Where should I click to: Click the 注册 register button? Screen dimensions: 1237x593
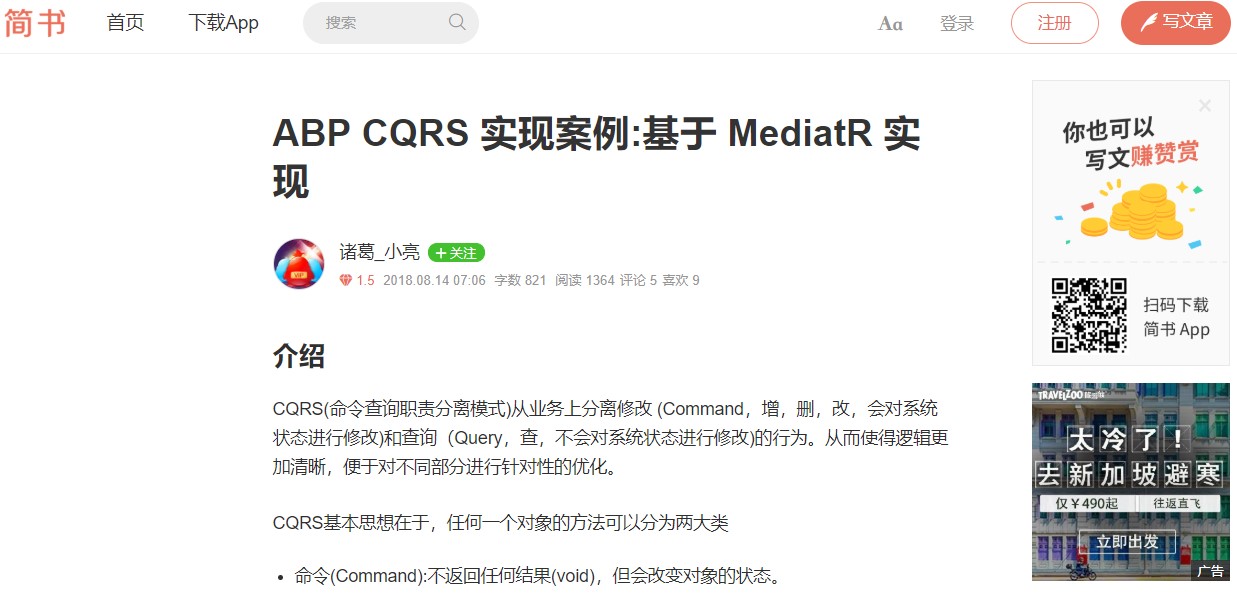click(x=1055, y=23)
